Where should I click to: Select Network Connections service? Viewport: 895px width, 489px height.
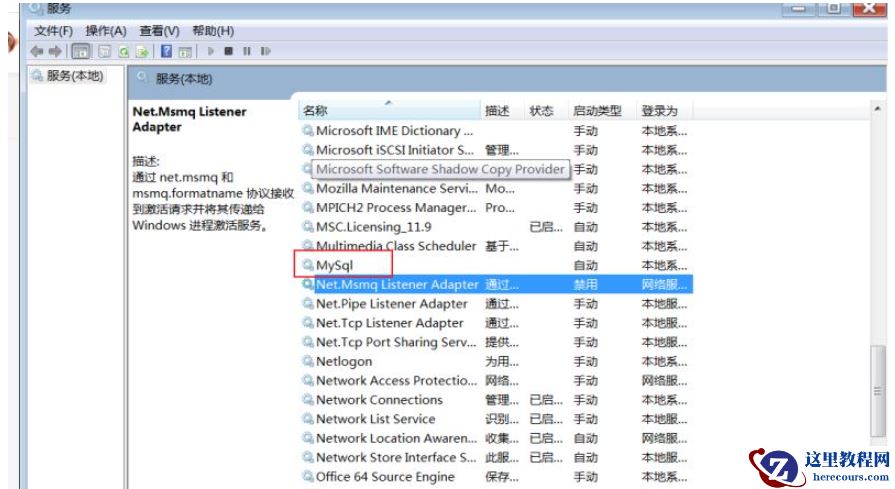click(497, 400)
